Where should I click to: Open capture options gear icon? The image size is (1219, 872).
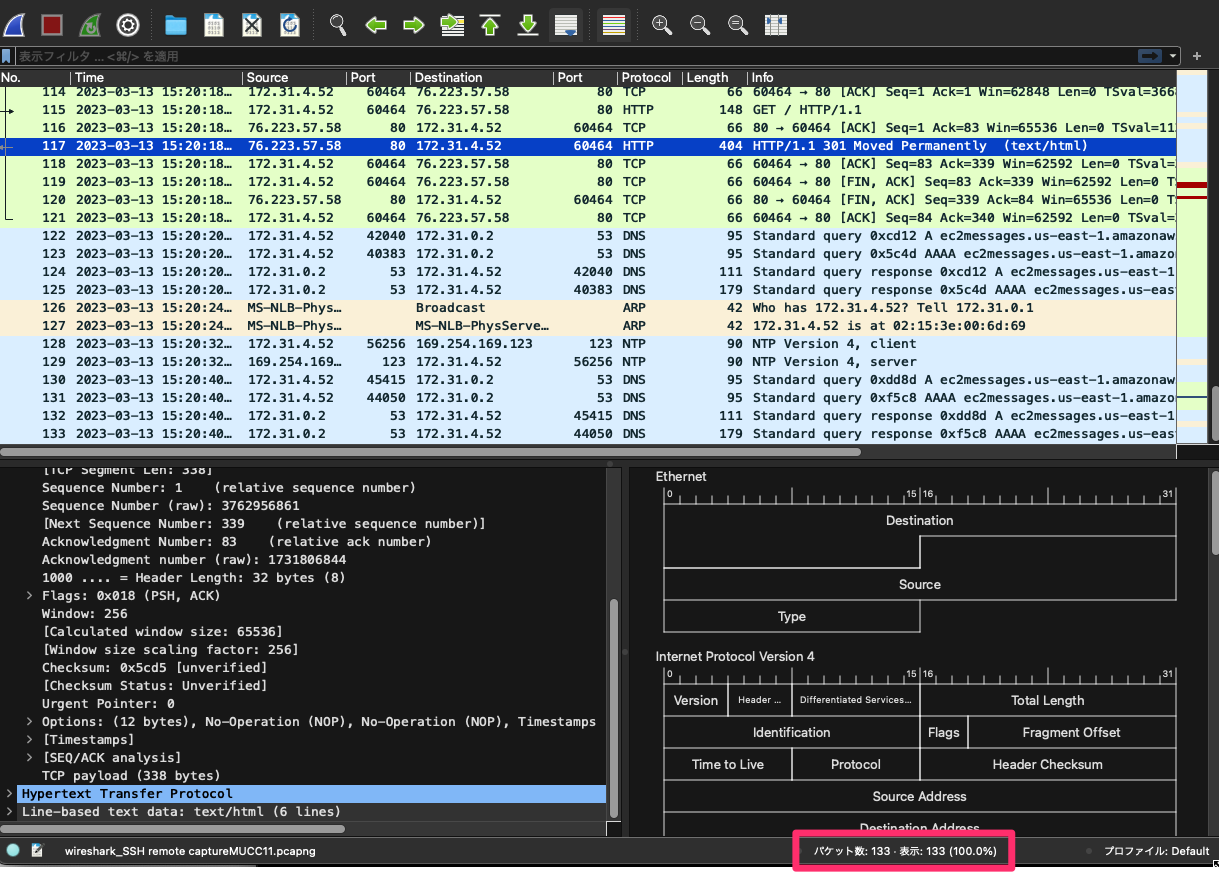(128, 25)
